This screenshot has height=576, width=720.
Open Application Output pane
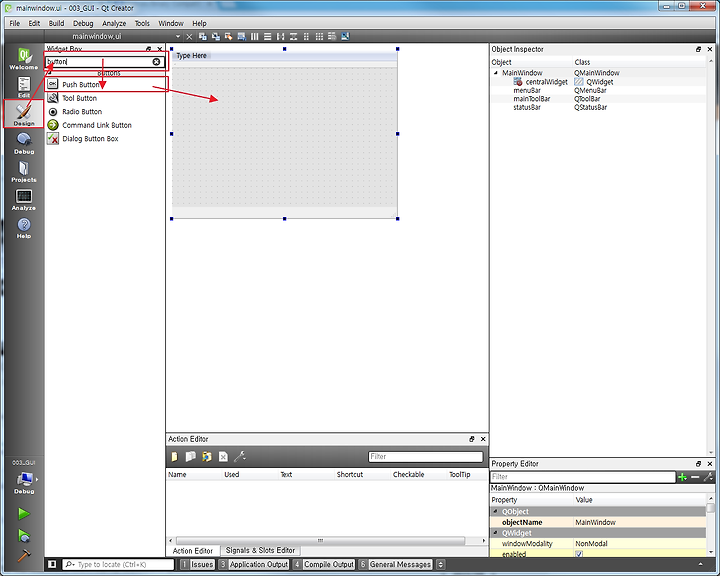point(254,564)
